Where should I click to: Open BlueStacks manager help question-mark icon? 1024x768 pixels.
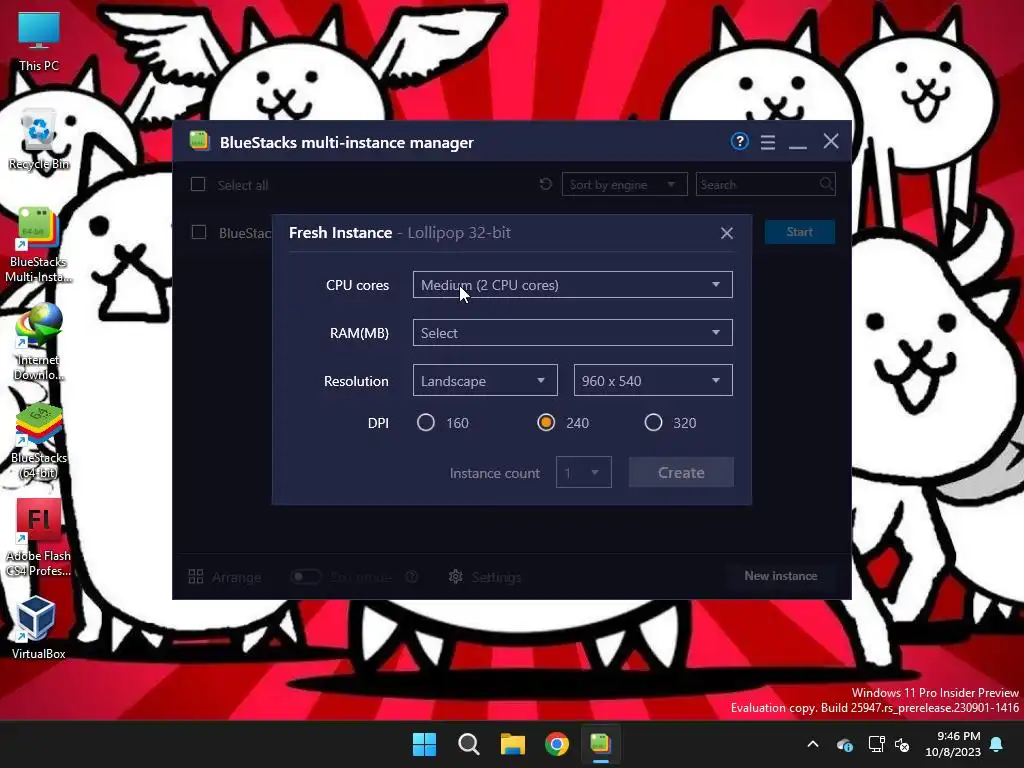click(x=739, y=141)
